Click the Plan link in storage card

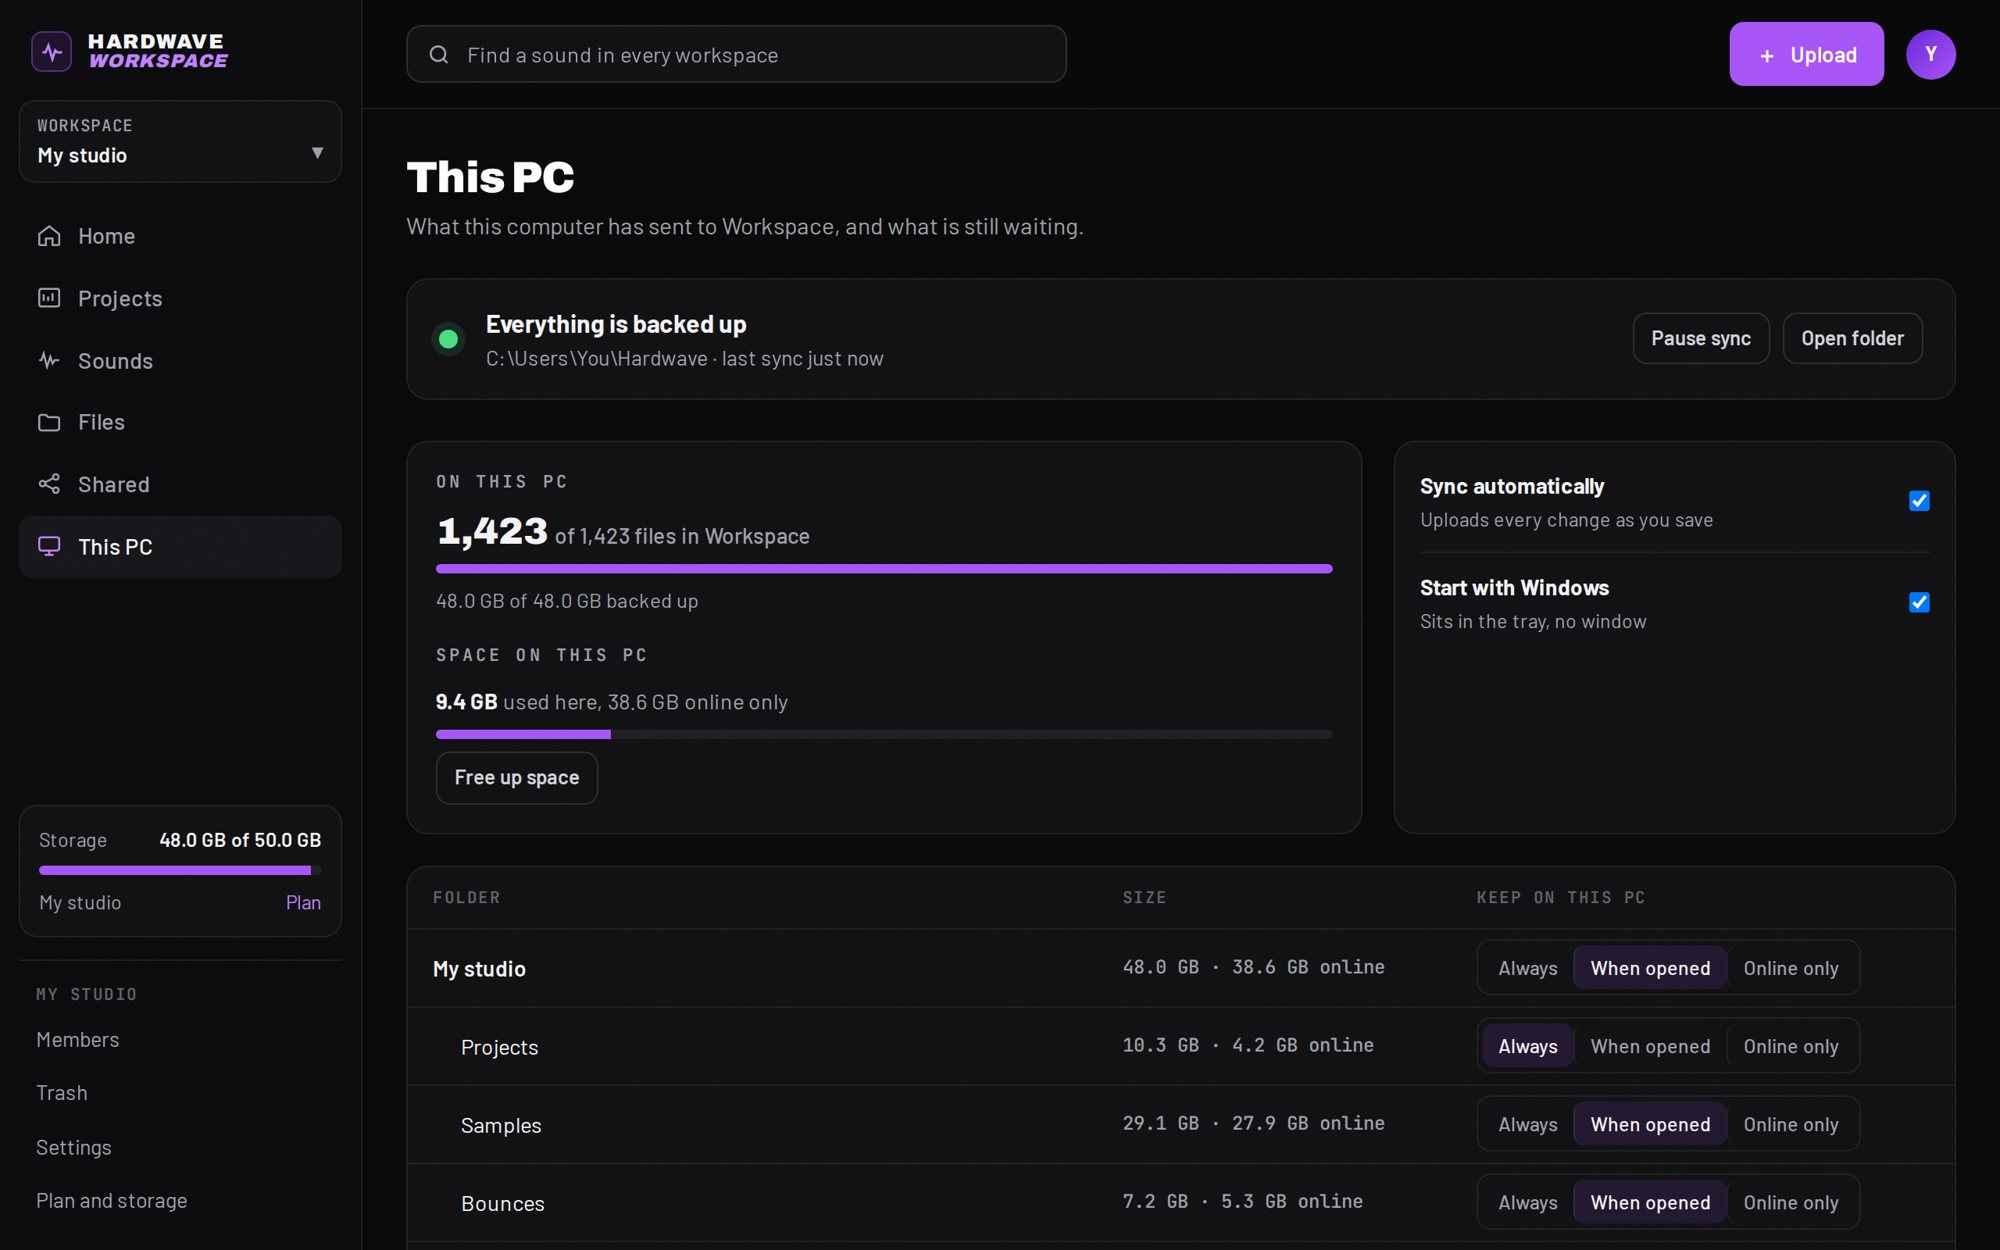tap(303, 902)
